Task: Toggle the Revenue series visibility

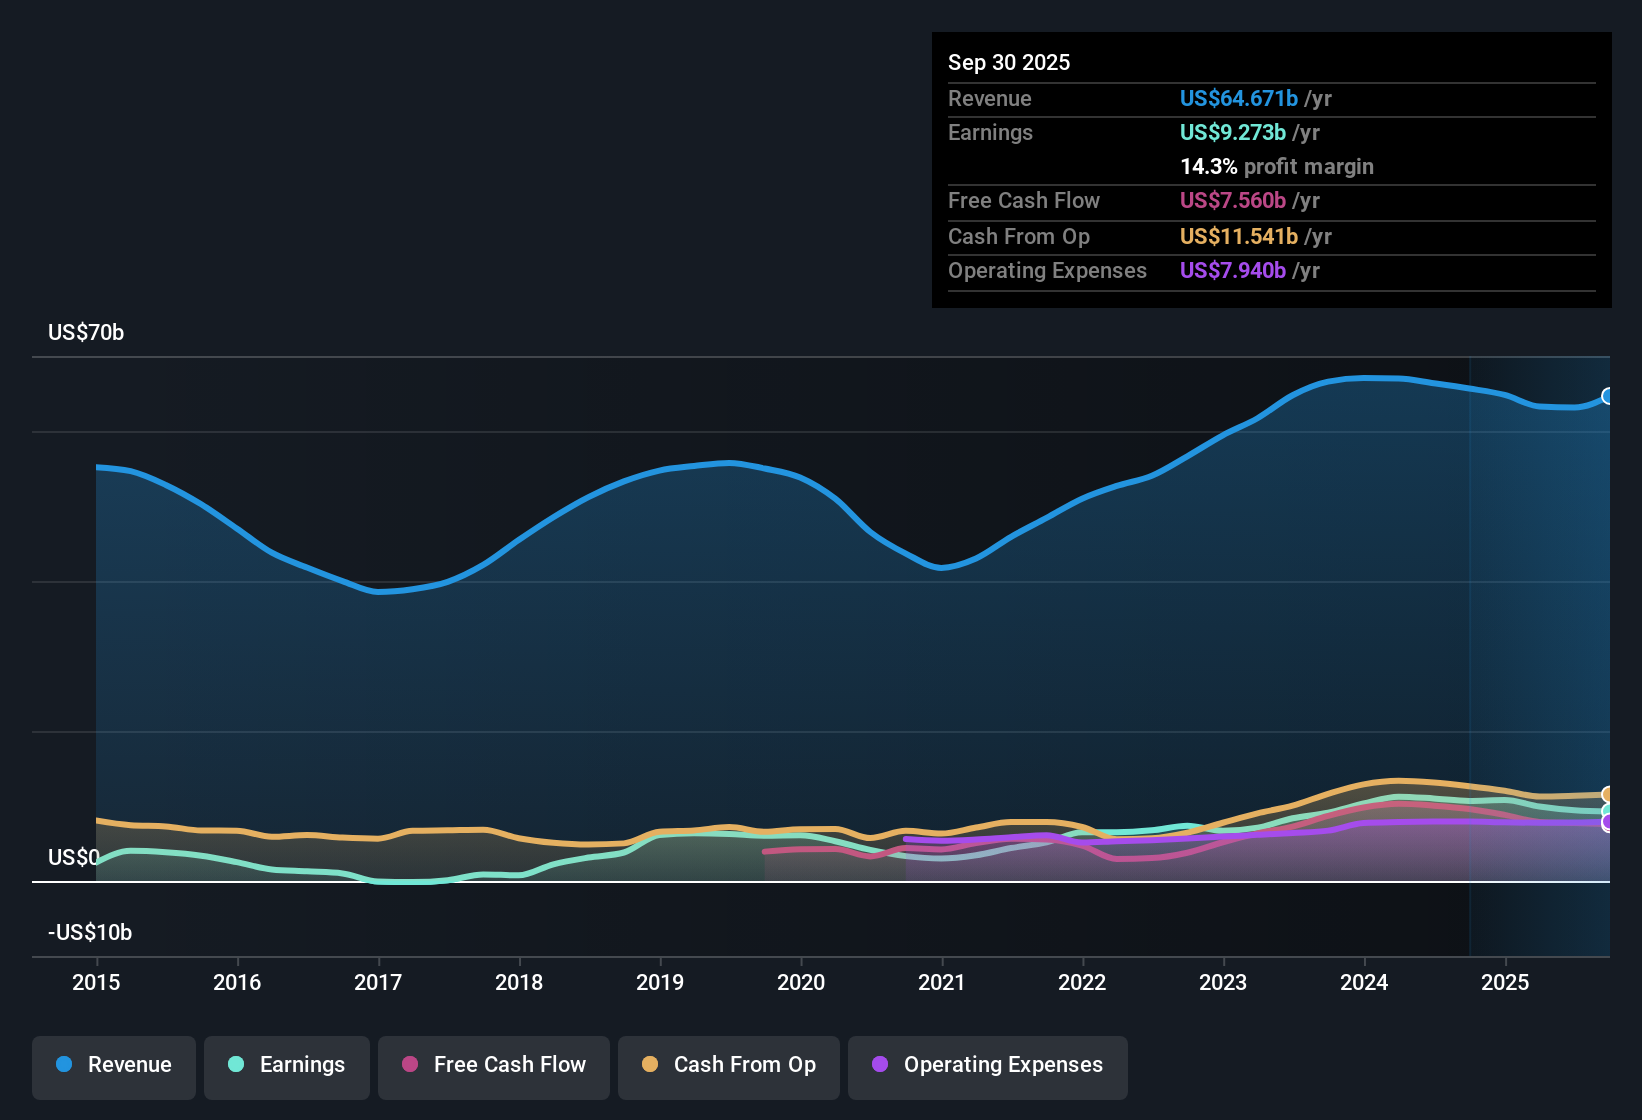Action: [x=113, y=1065]
